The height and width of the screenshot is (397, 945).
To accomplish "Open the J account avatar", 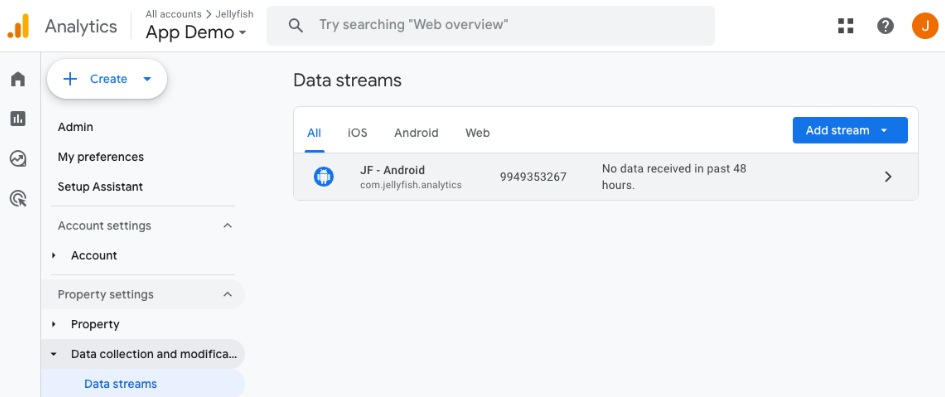I will pos(925,26).
